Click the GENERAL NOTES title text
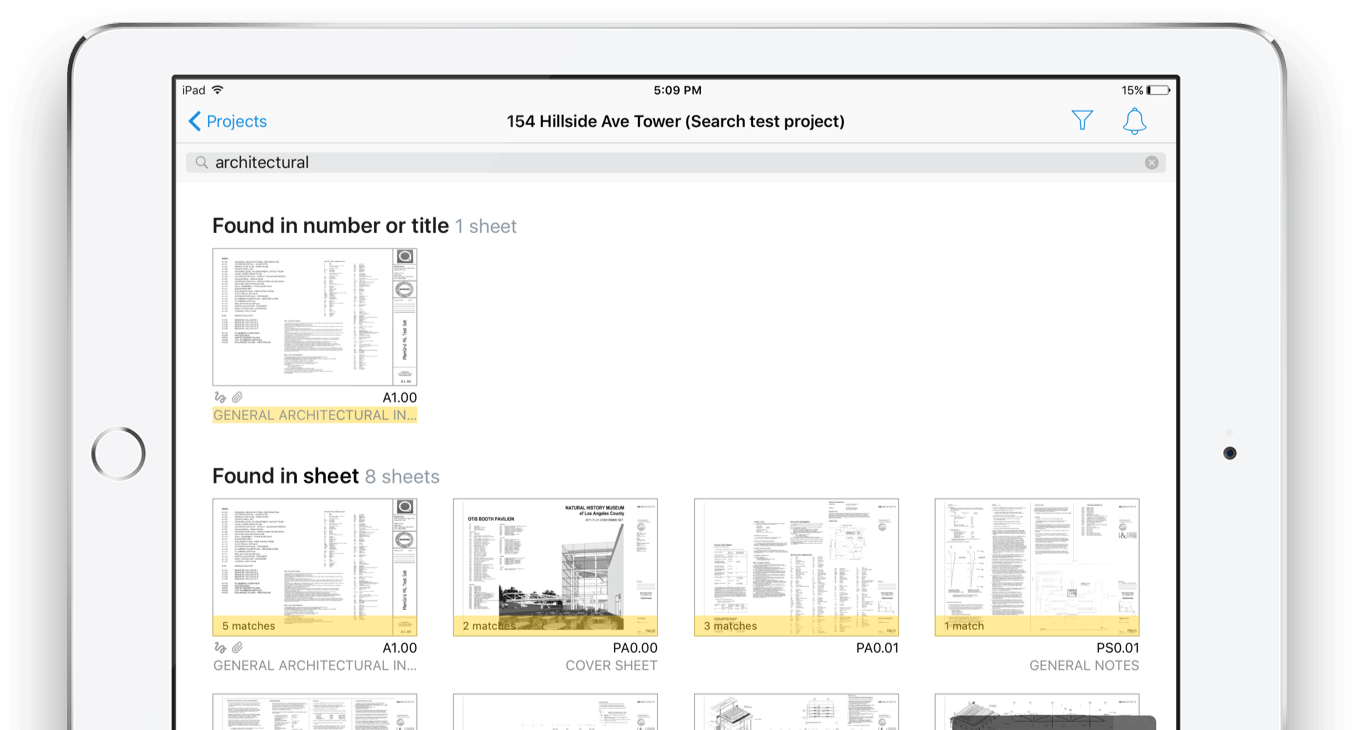Screen dimensions: 1354x730 point(1084,665)
